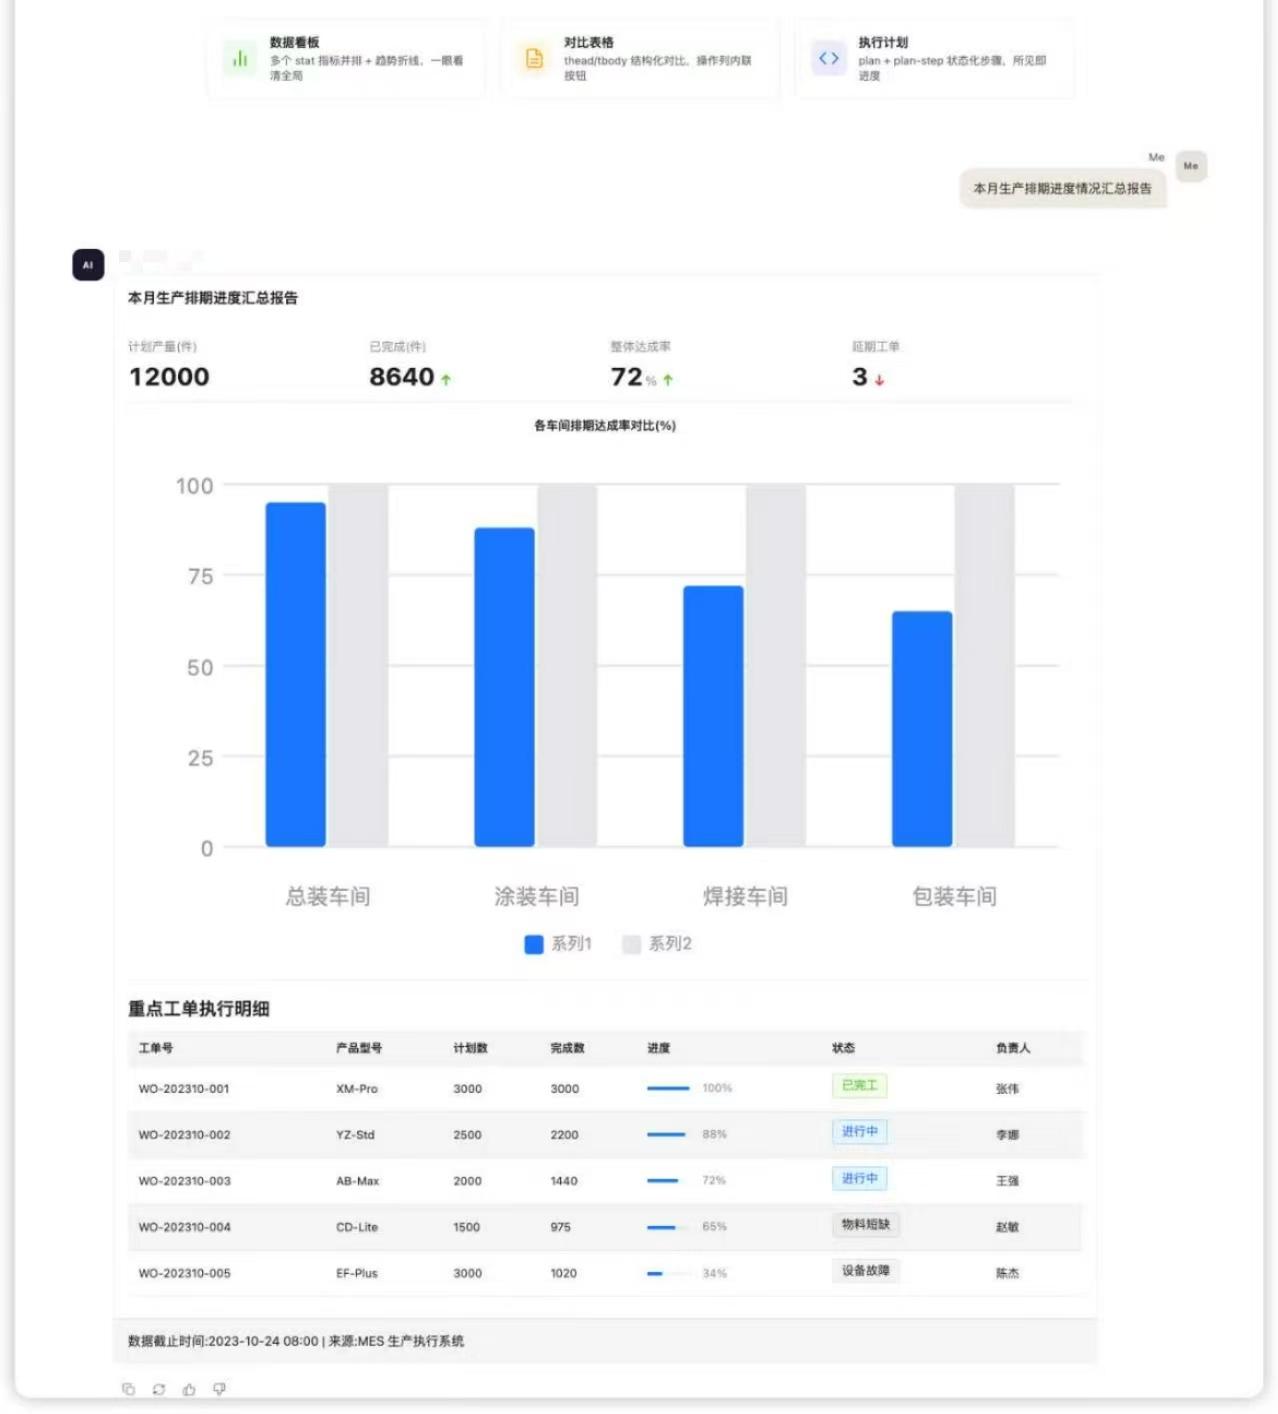The width and height of the screenshot is (1278, 1414).
Task: Click the 计划数 column header
Action: [470, 1048]
